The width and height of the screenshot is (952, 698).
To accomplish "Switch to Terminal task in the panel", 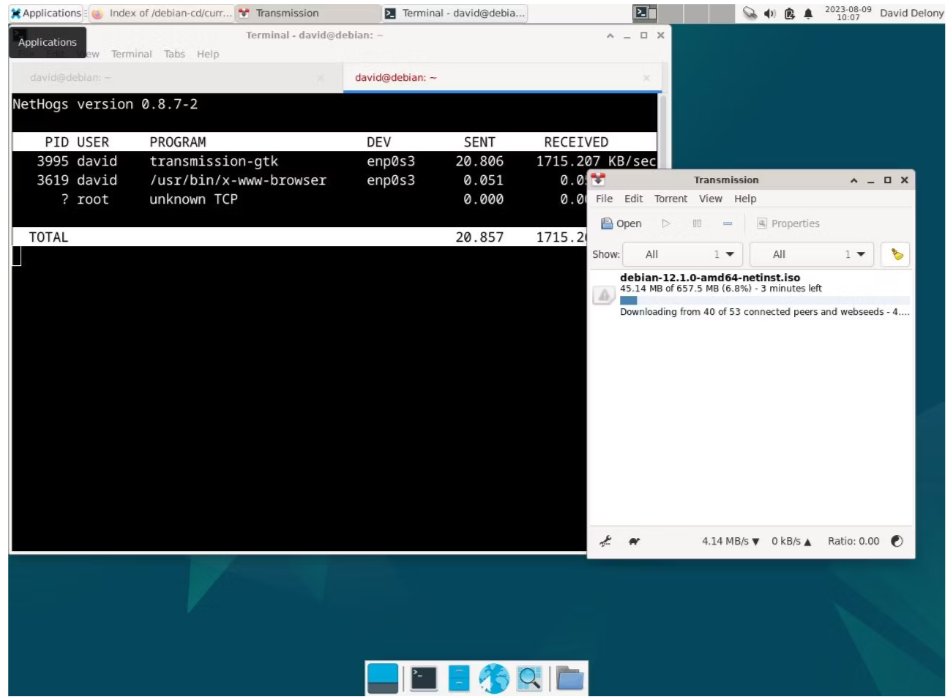I will pyautogui.click(x=455, y=13).
